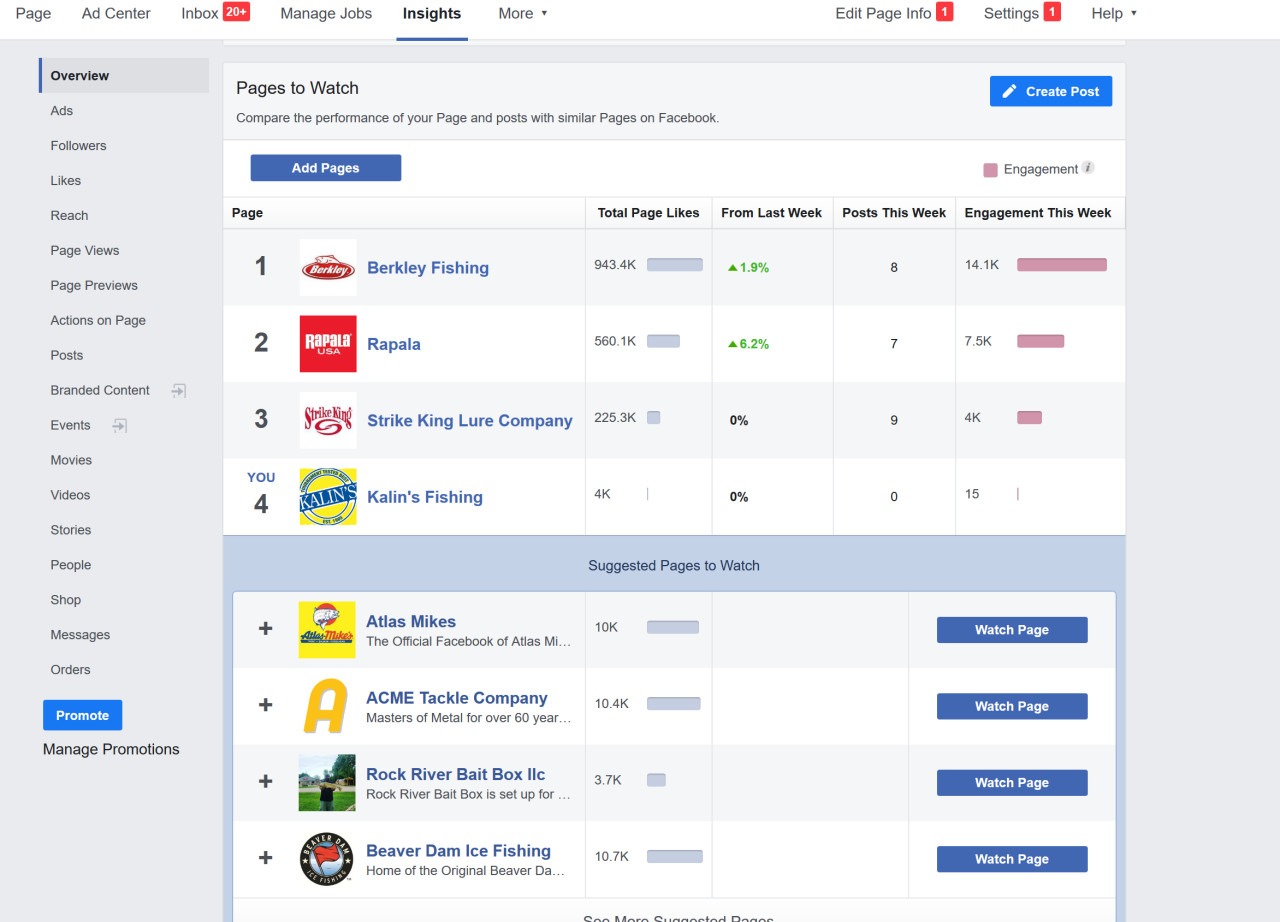Image resolution: width=1280 pixels, height=922 pixels.
Task: Click the Create Post button
Action: pyautogui.click(x=1050, y=91)
